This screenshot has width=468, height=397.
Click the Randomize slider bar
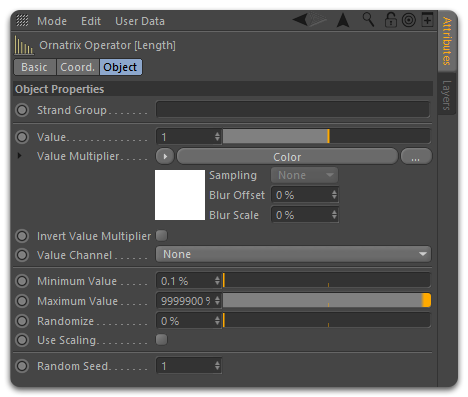[x=327, y=320]
